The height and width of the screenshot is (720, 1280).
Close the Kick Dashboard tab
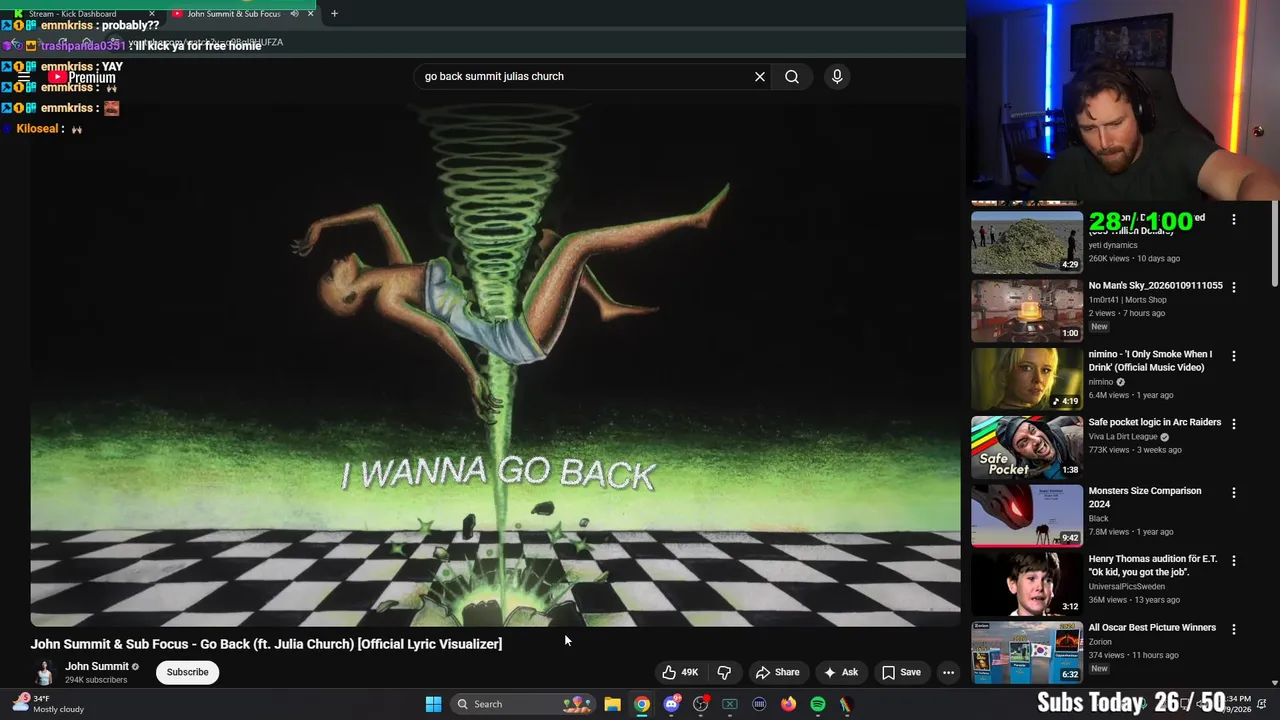152,14
